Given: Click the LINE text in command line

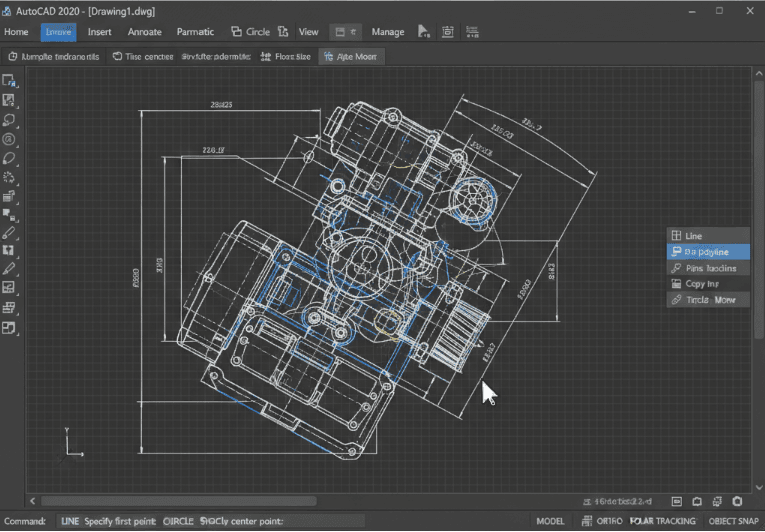Looking at the screenshot, I should [x=70, y=521].
